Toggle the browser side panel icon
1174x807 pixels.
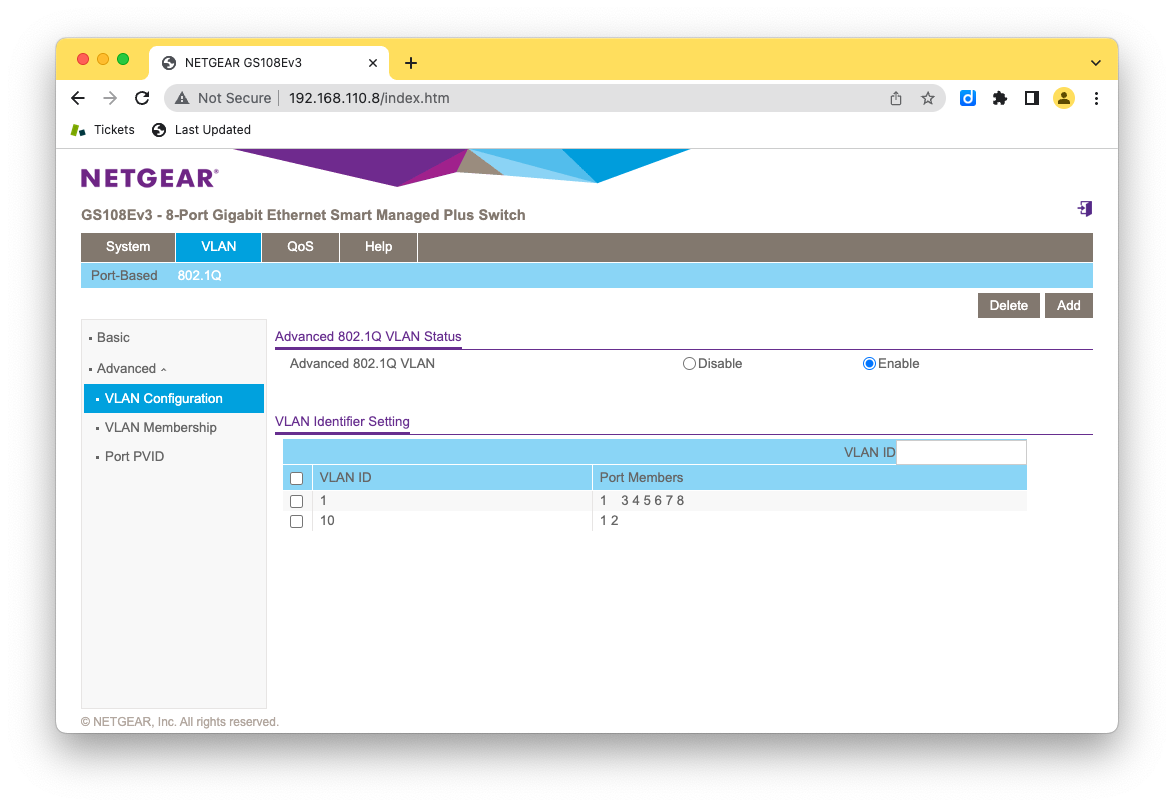point(1032,98)
